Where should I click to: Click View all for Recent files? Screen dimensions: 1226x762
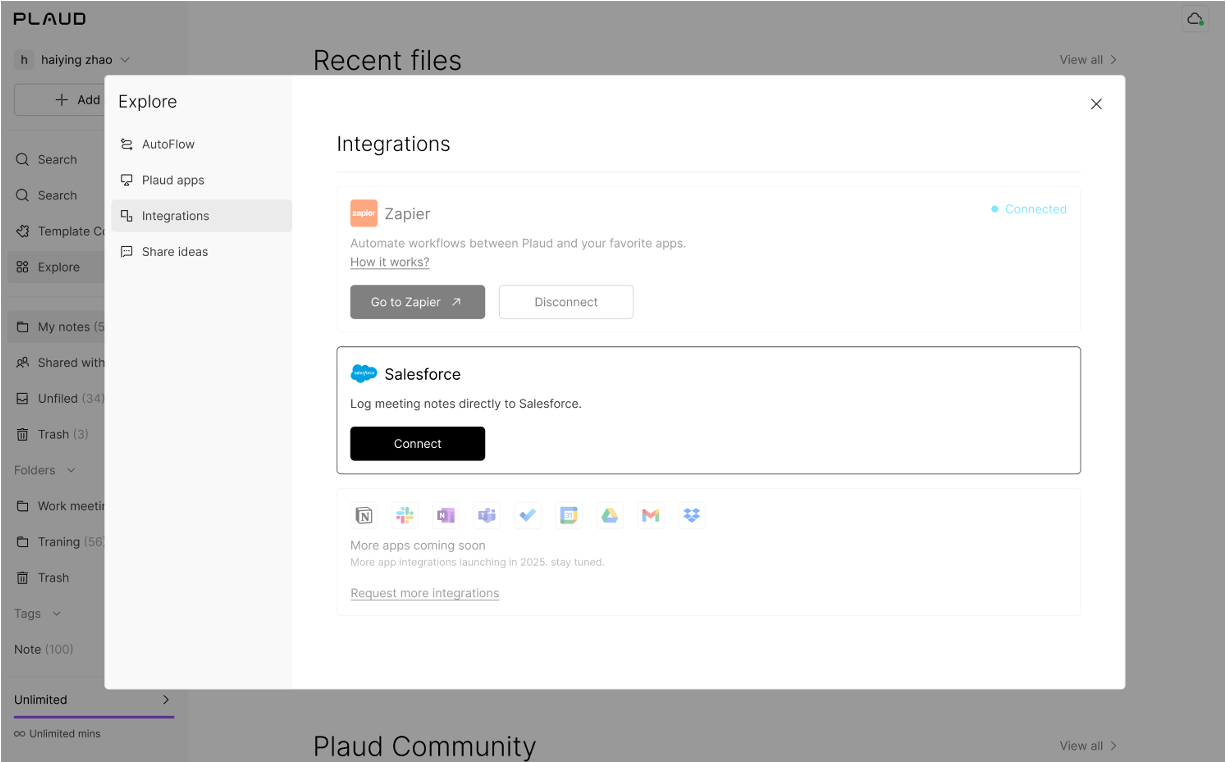tap(1088, 60)
